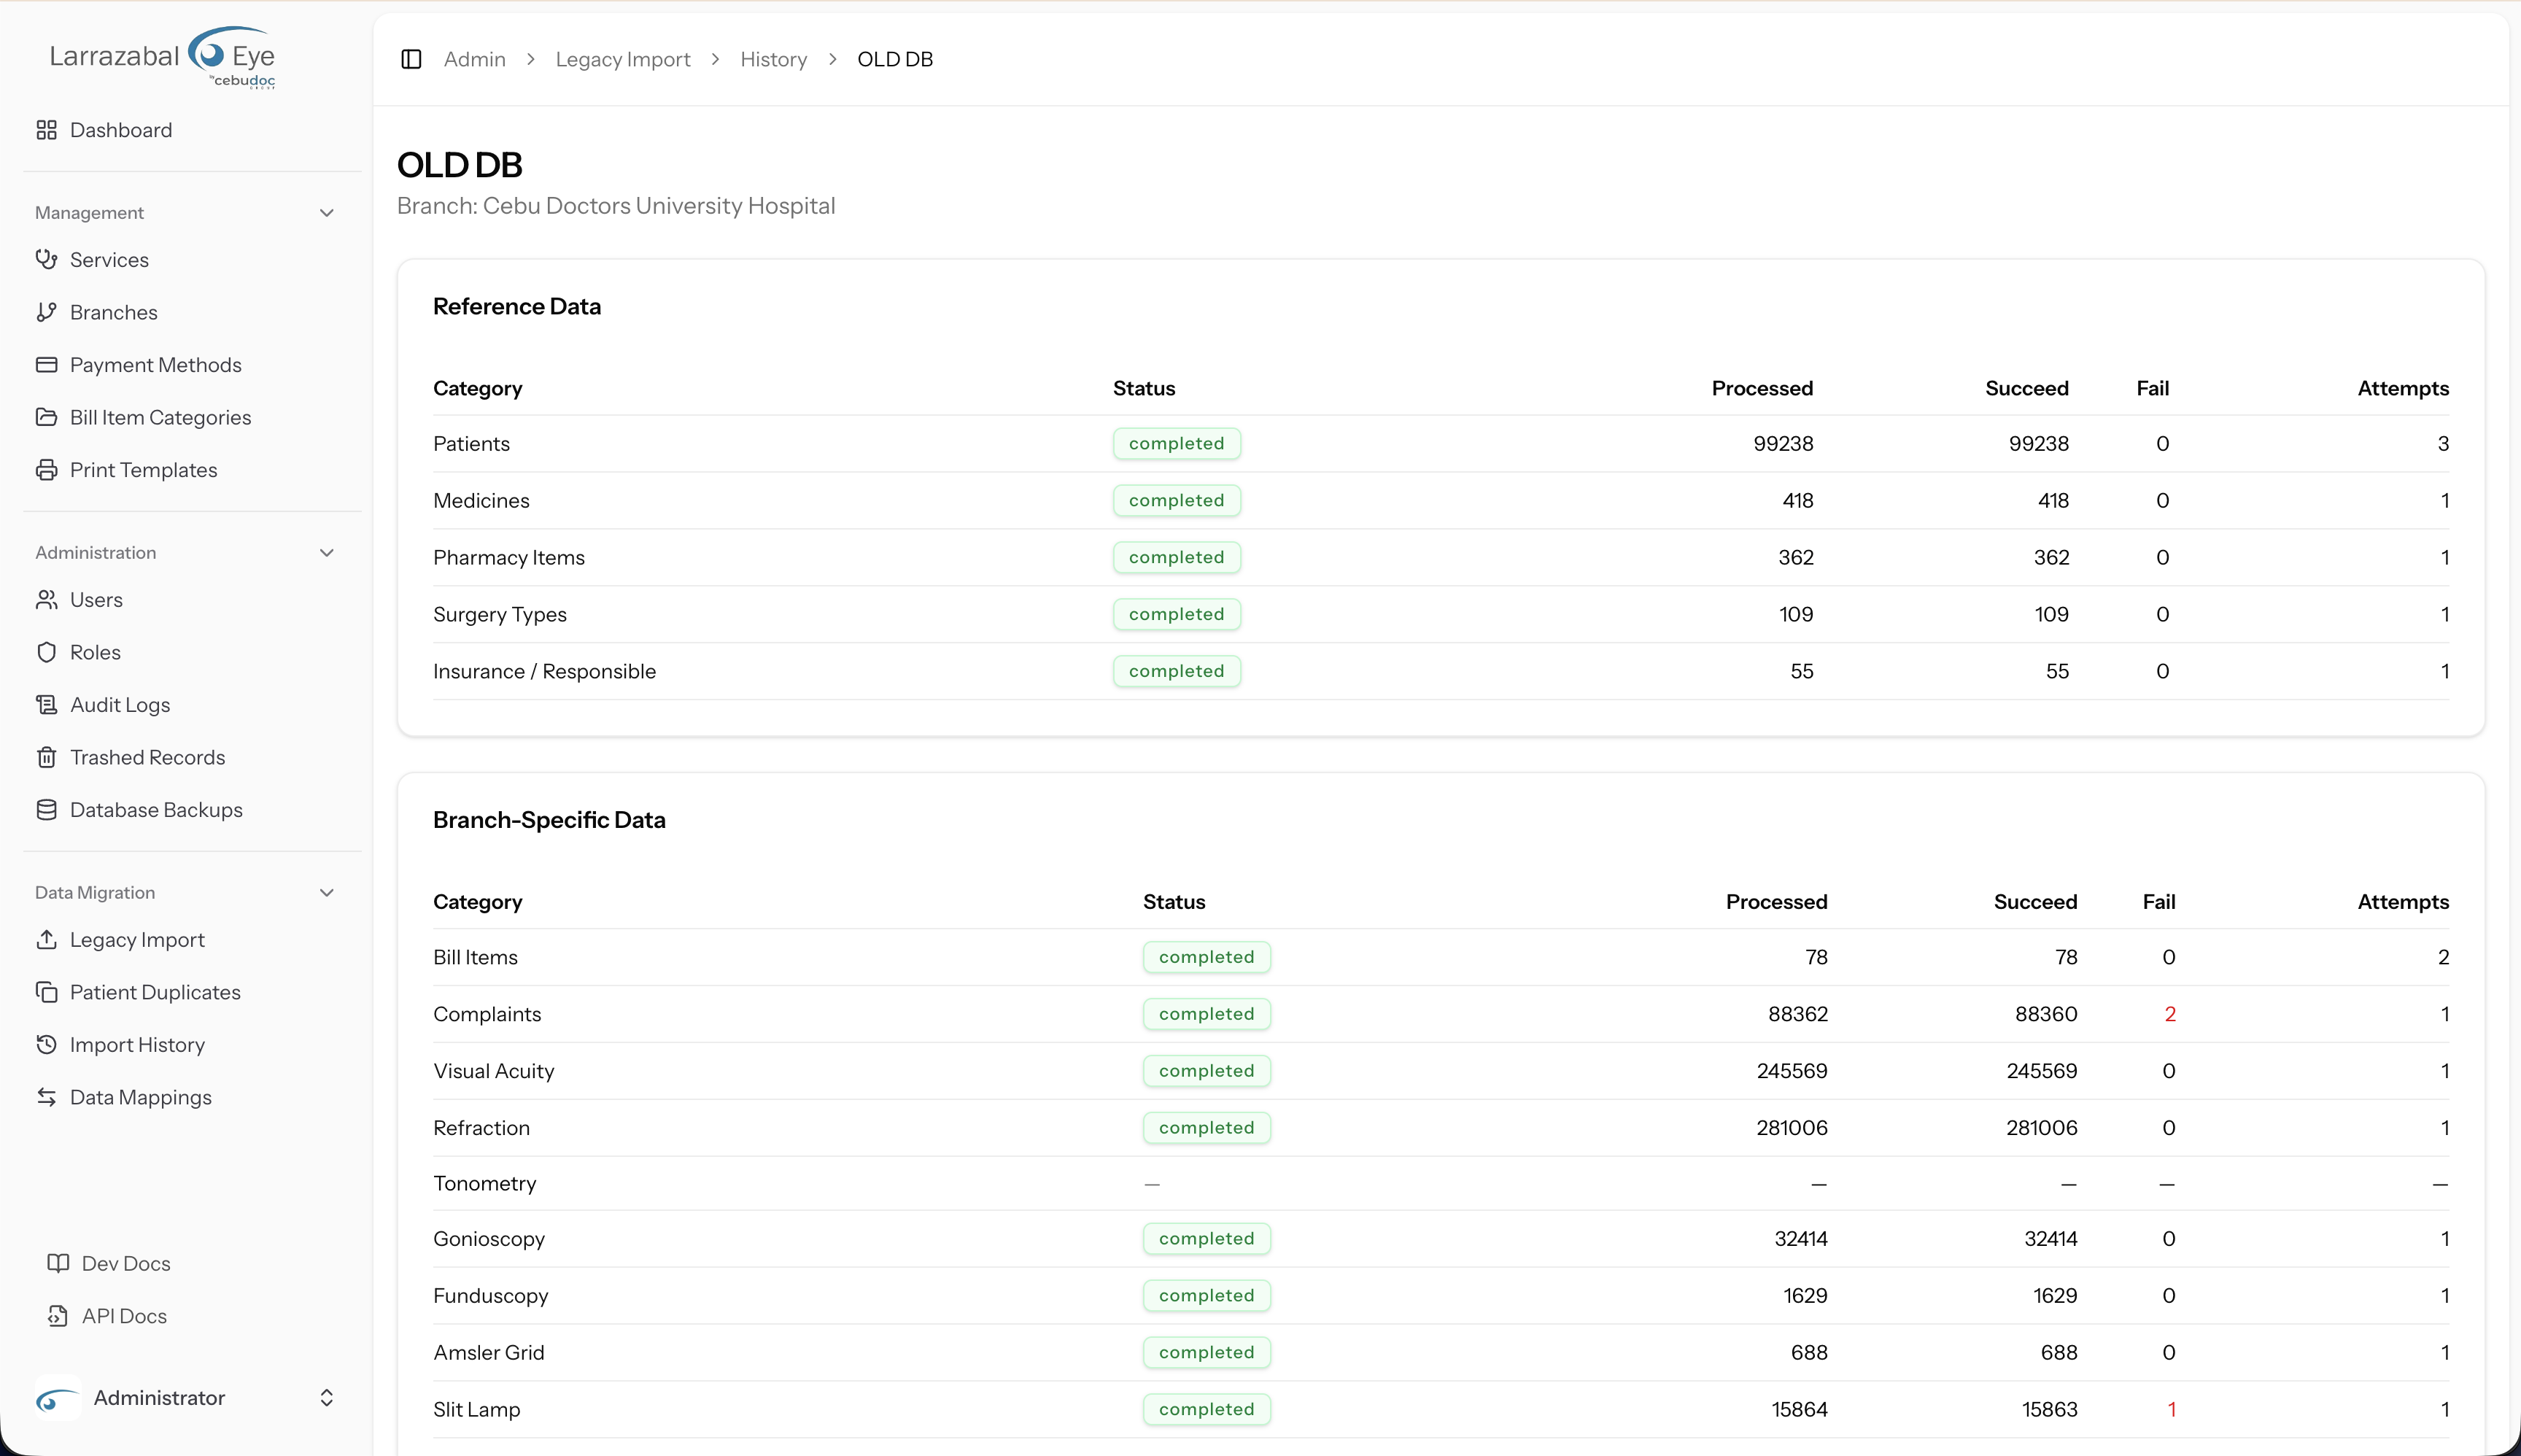Click the Surgery Types category cell
The height and width of the screenshot is (1456, 2521).
click(x=499, y=615)
